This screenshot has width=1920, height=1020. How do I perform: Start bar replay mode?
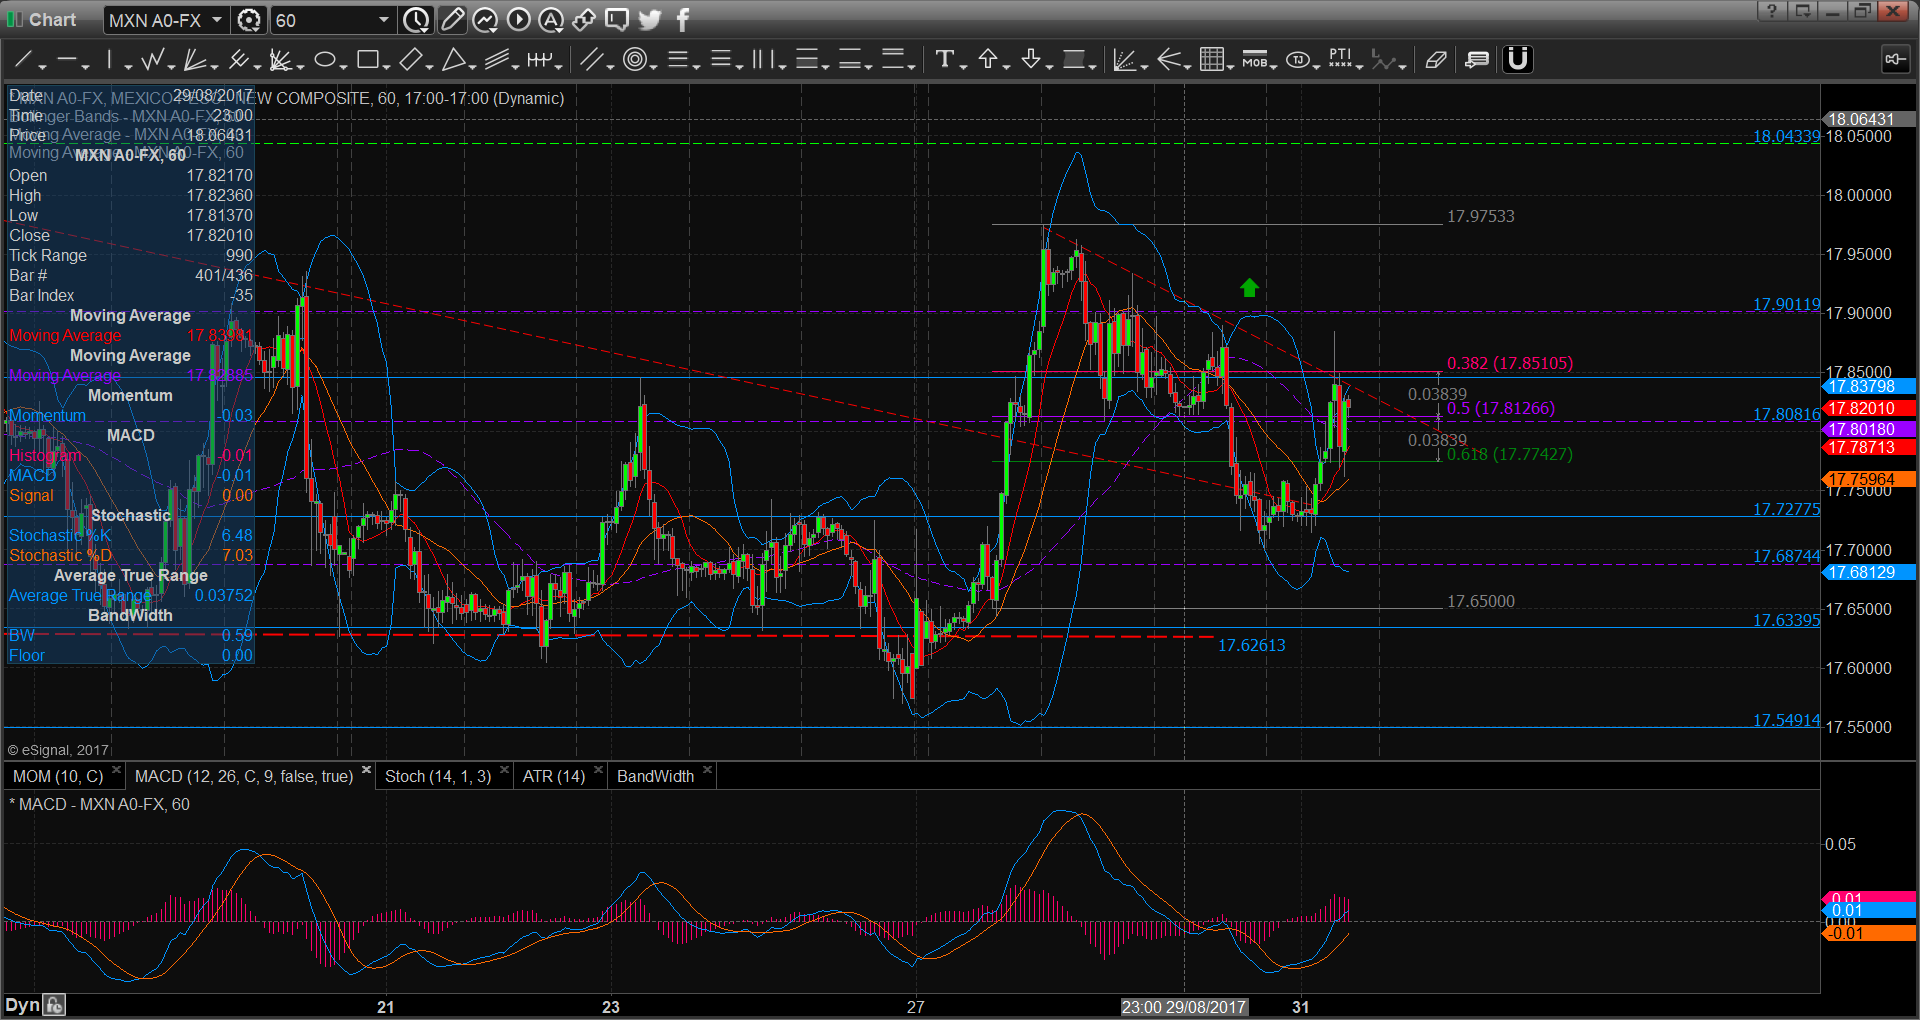point(518,20)
